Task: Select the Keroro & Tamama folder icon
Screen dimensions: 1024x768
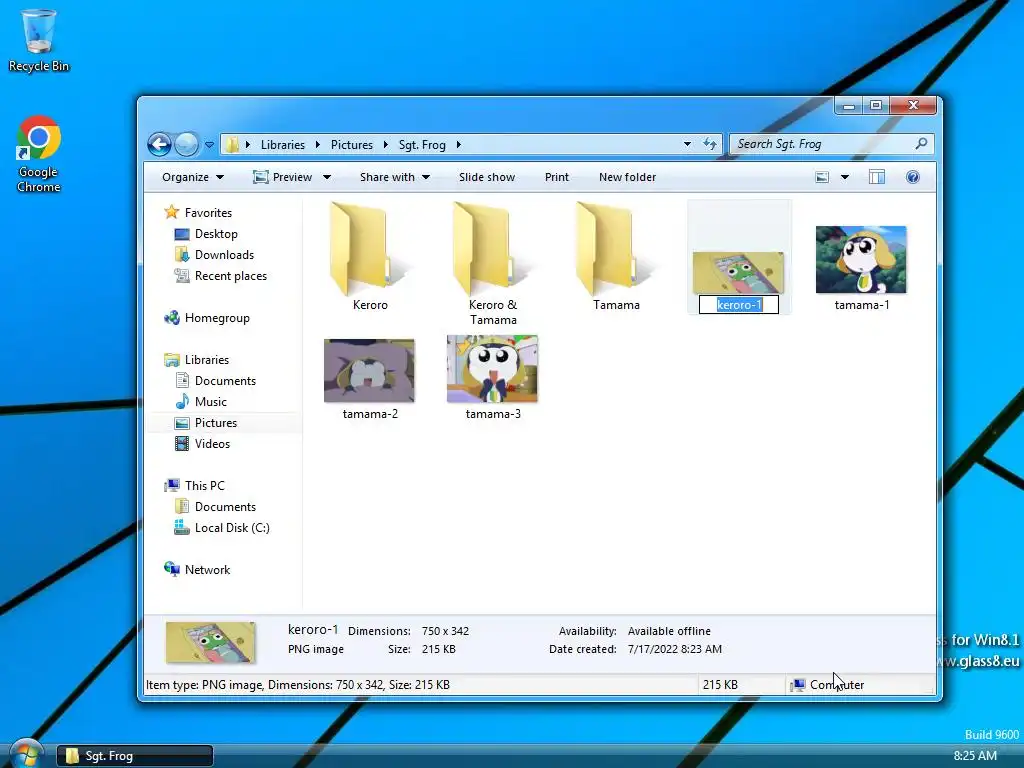Action: click(x=492, y=248)
